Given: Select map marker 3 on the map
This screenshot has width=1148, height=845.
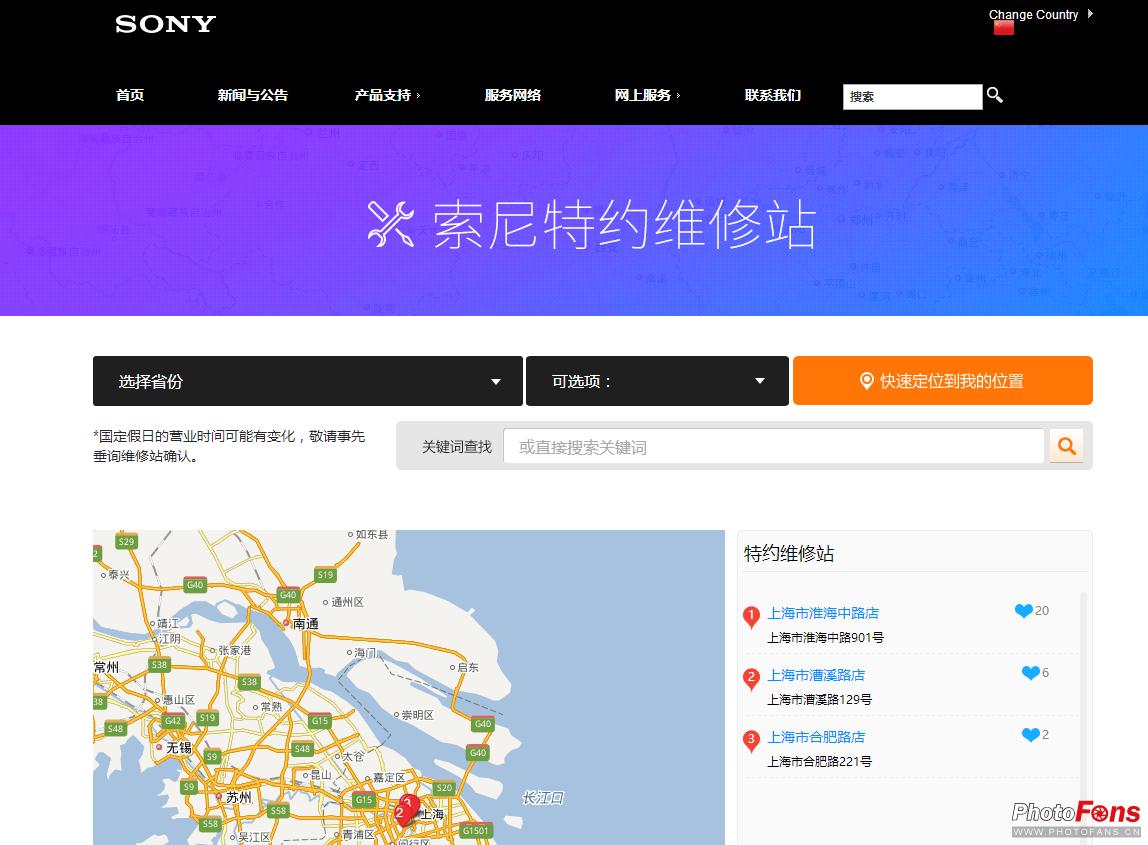Looking at the screenshot, I should tap(409, 803).
